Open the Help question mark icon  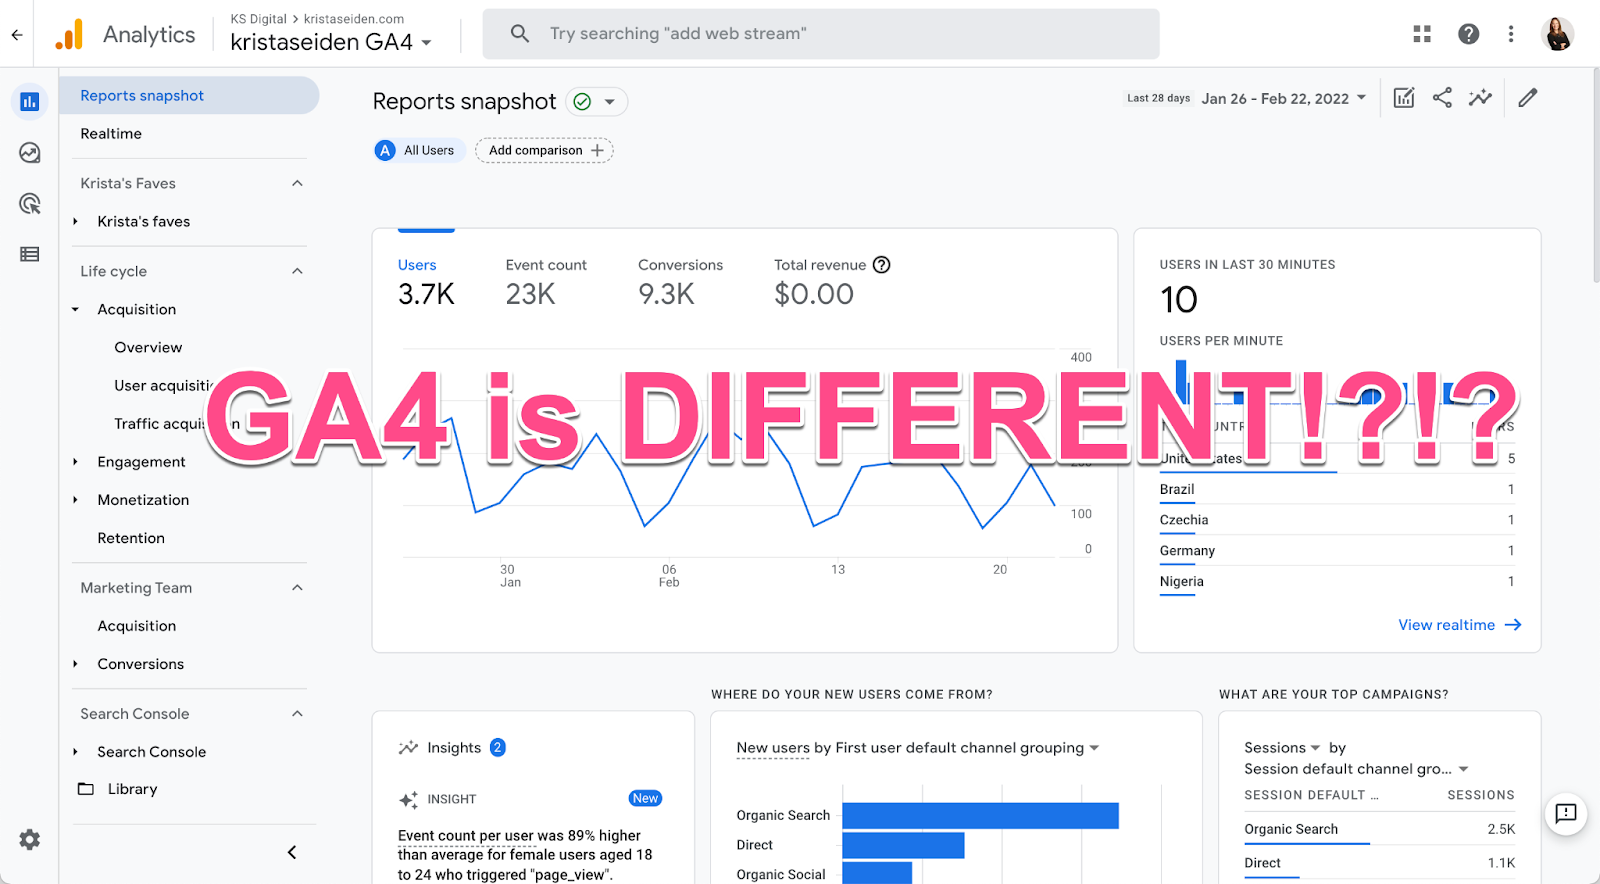(1468, 34)
